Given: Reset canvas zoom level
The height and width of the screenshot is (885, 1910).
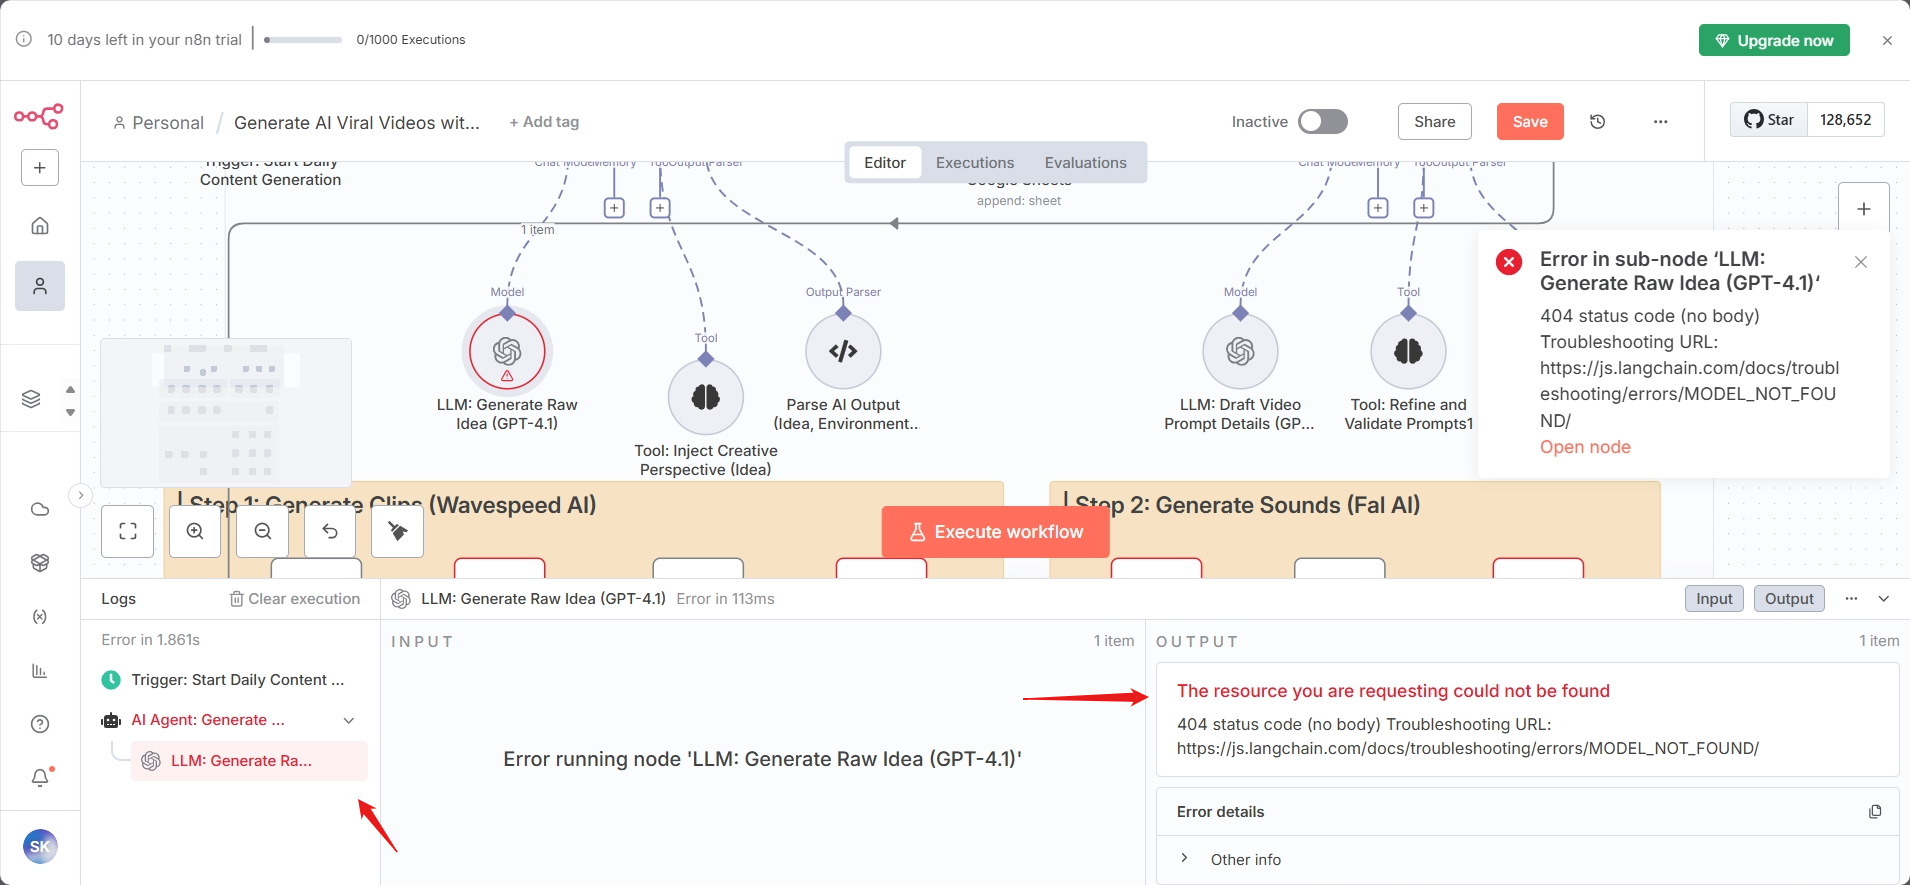Looking at the screenshot, I should (330, 531).
